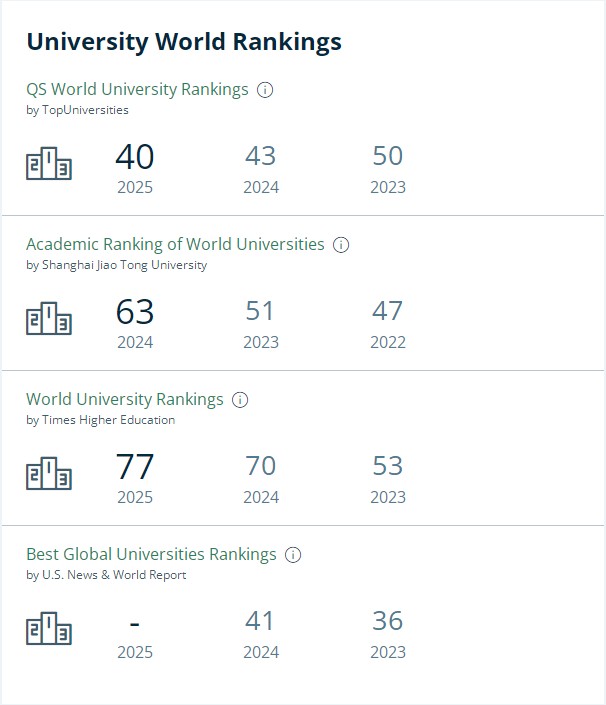The width and height of the screenshot is (606, 705).
Task: Click podium icon in Times Higher Education row
Action: [x=49, y=473]
